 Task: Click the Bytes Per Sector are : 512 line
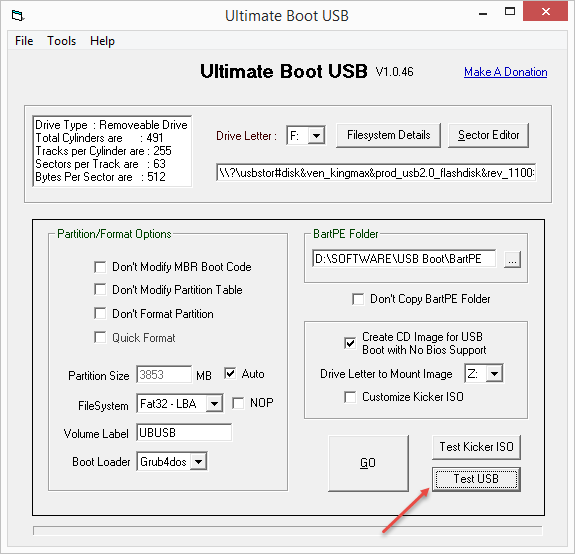100,177
